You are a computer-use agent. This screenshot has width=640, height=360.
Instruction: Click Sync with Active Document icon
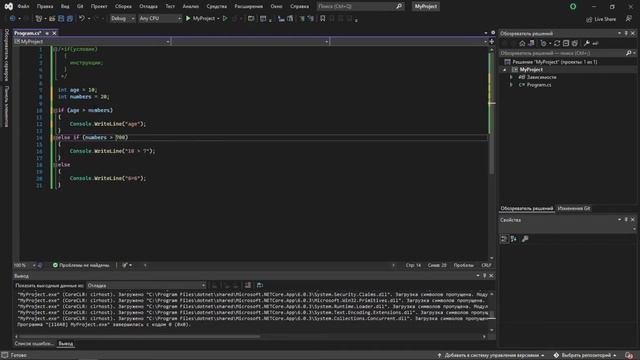[557, 43]
